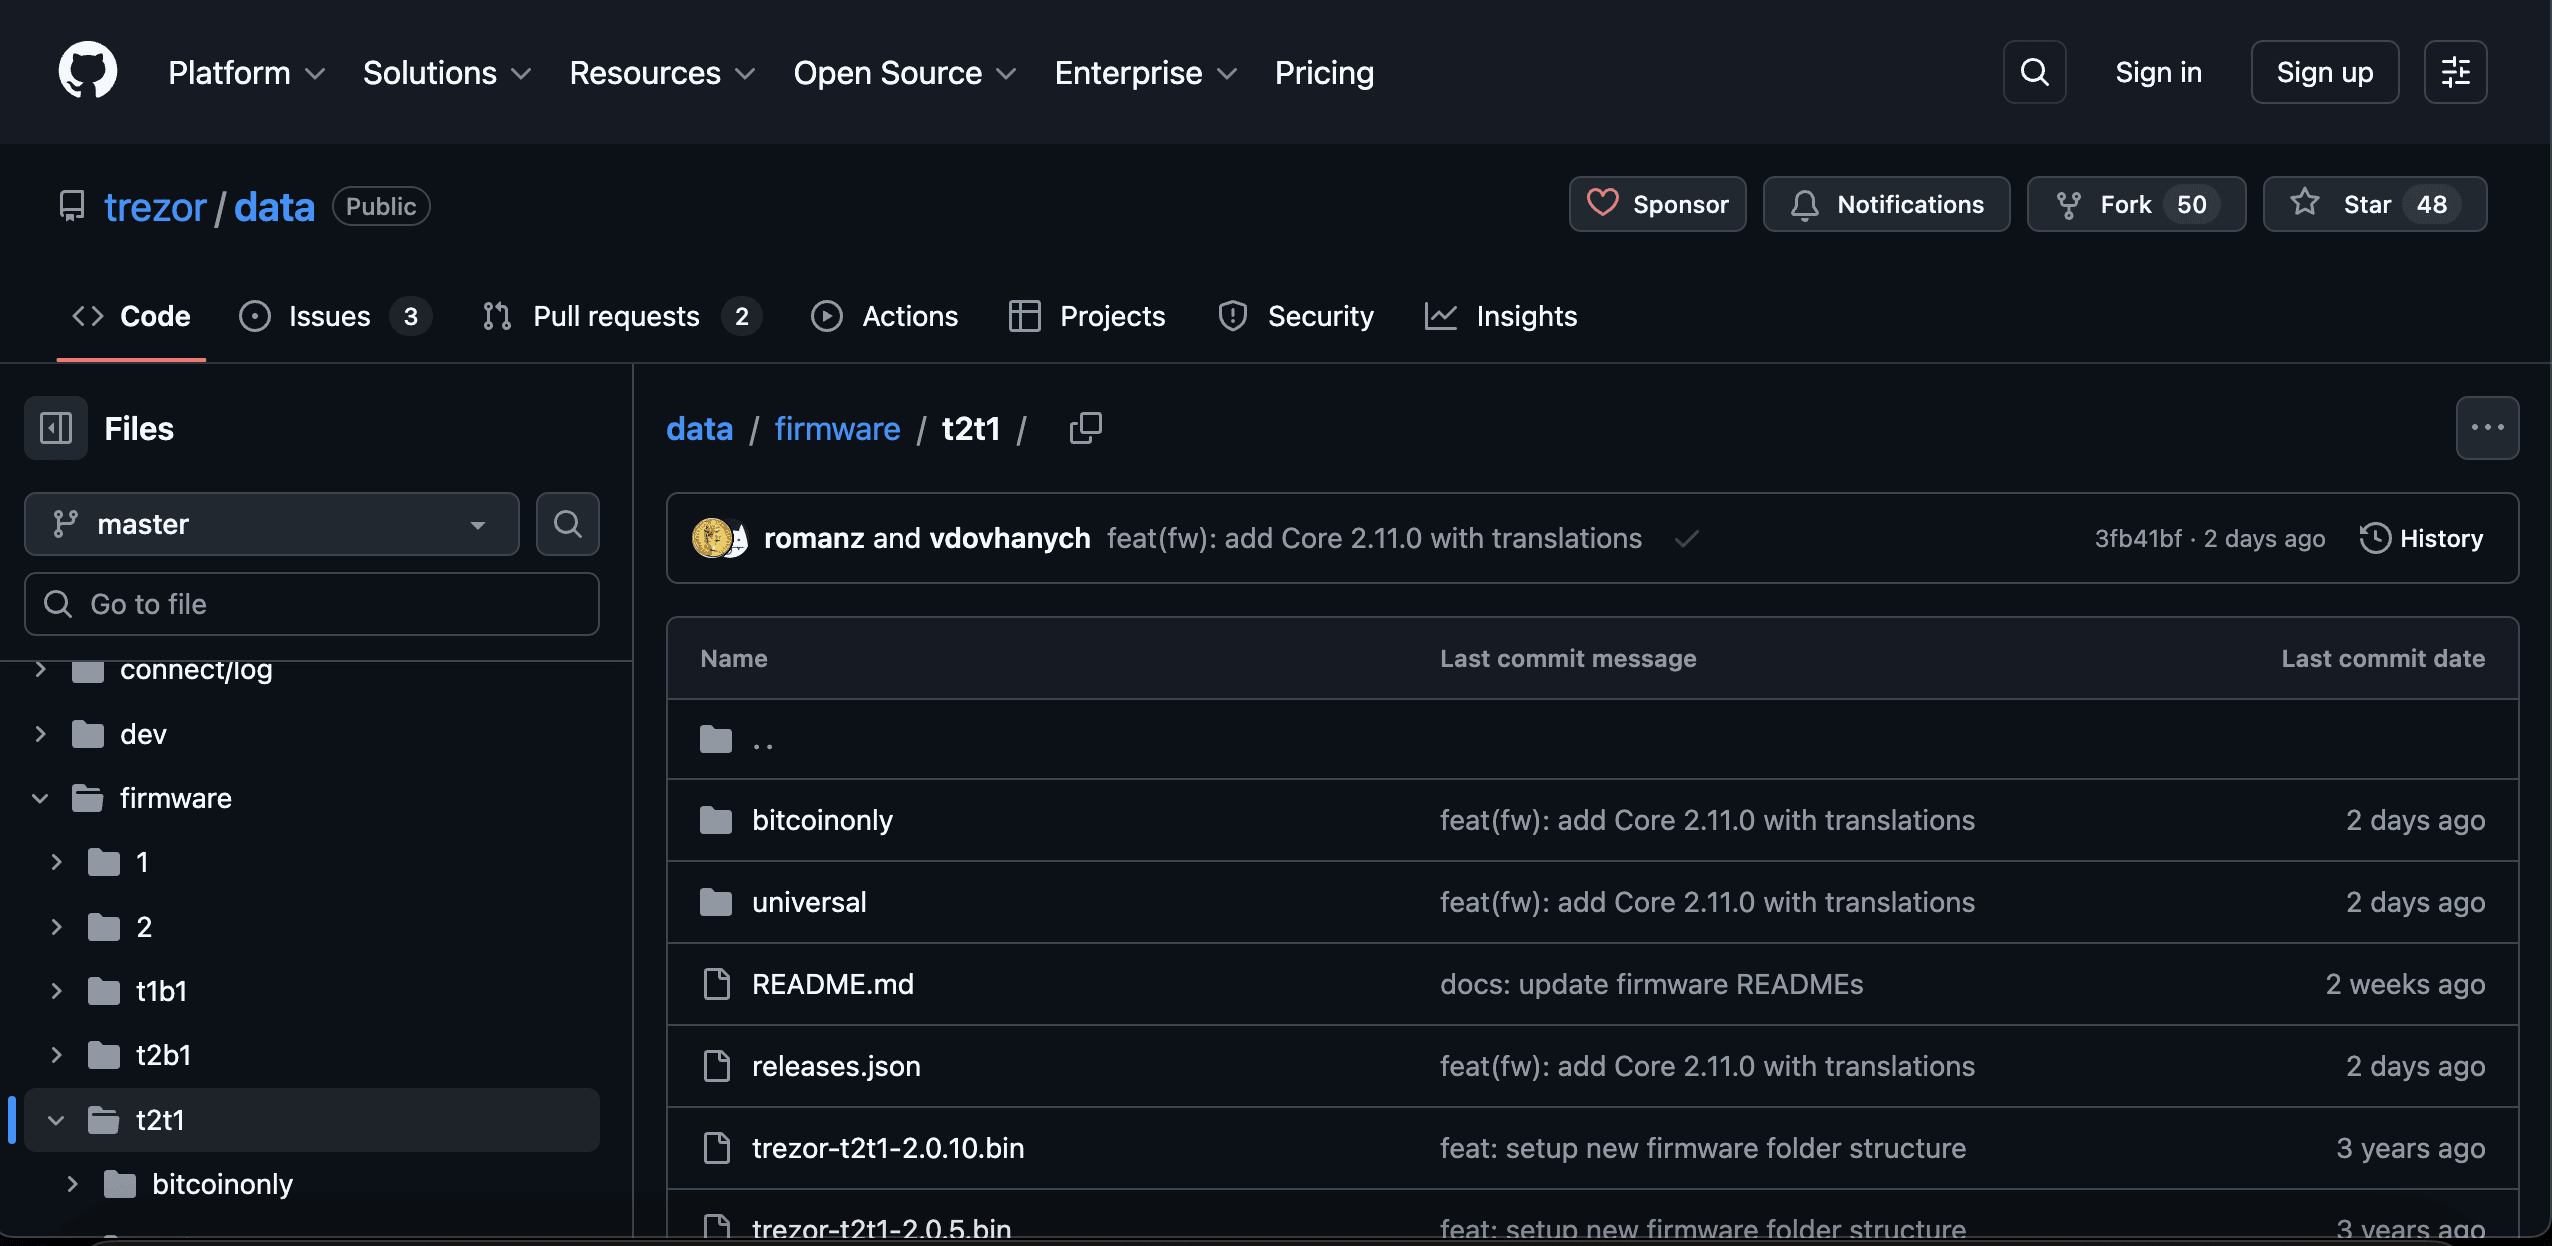Open the site search magnifier icon
The height and width of the screenshot is (1246, 2552).
pos(2033,72)
